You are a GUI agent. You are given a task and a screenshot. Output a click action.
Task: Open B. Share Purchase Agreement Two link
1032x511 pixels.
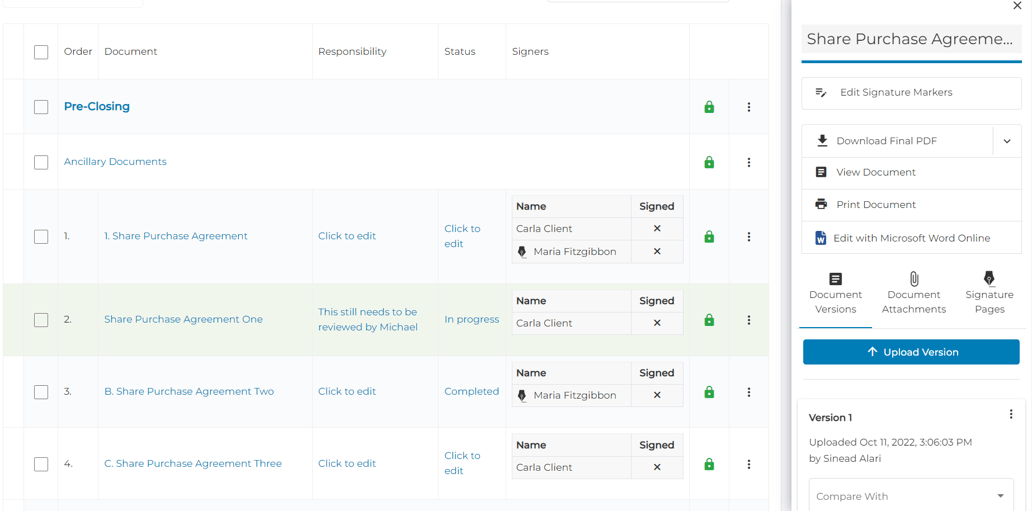189,392
